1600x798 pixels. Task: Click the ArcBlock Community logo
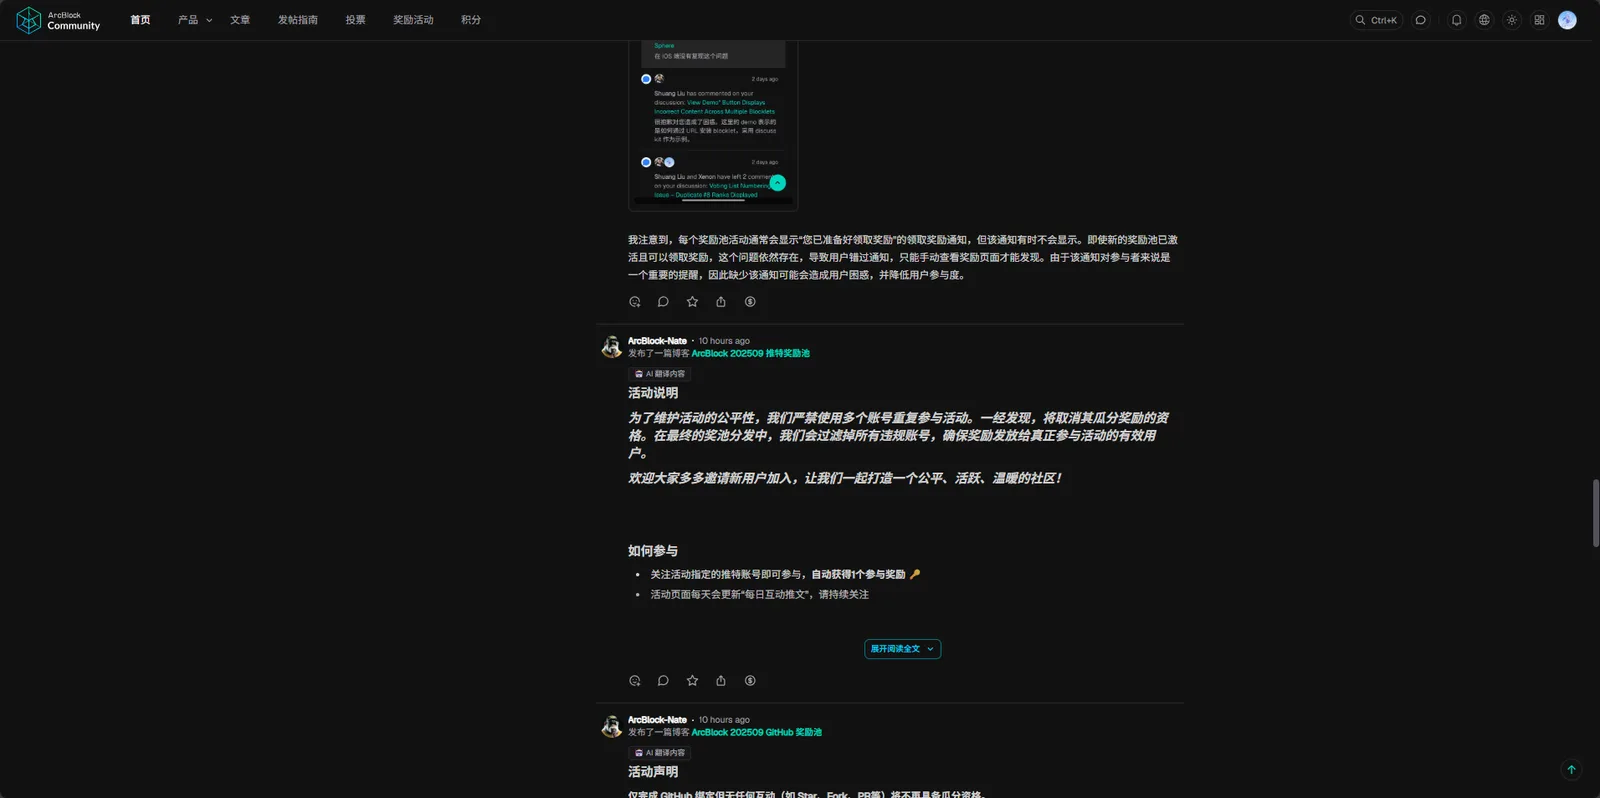click(58, 20)
